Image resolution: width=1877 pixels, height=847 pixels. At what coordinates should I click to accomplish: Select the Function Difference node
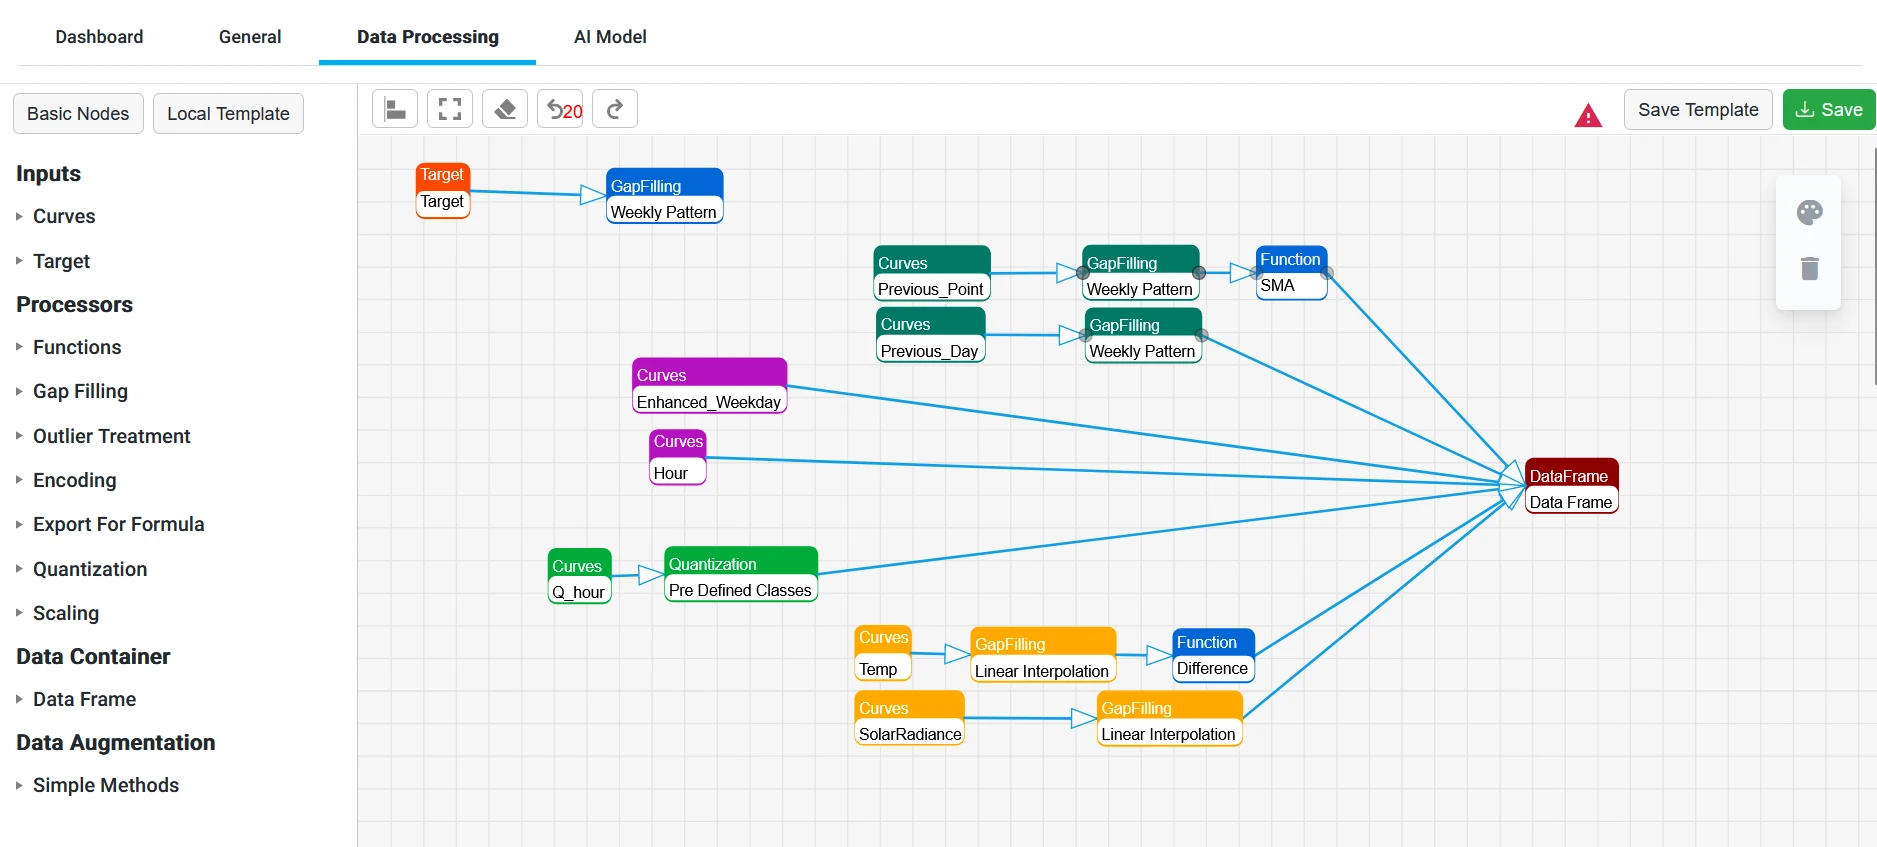coord(1213,655)
